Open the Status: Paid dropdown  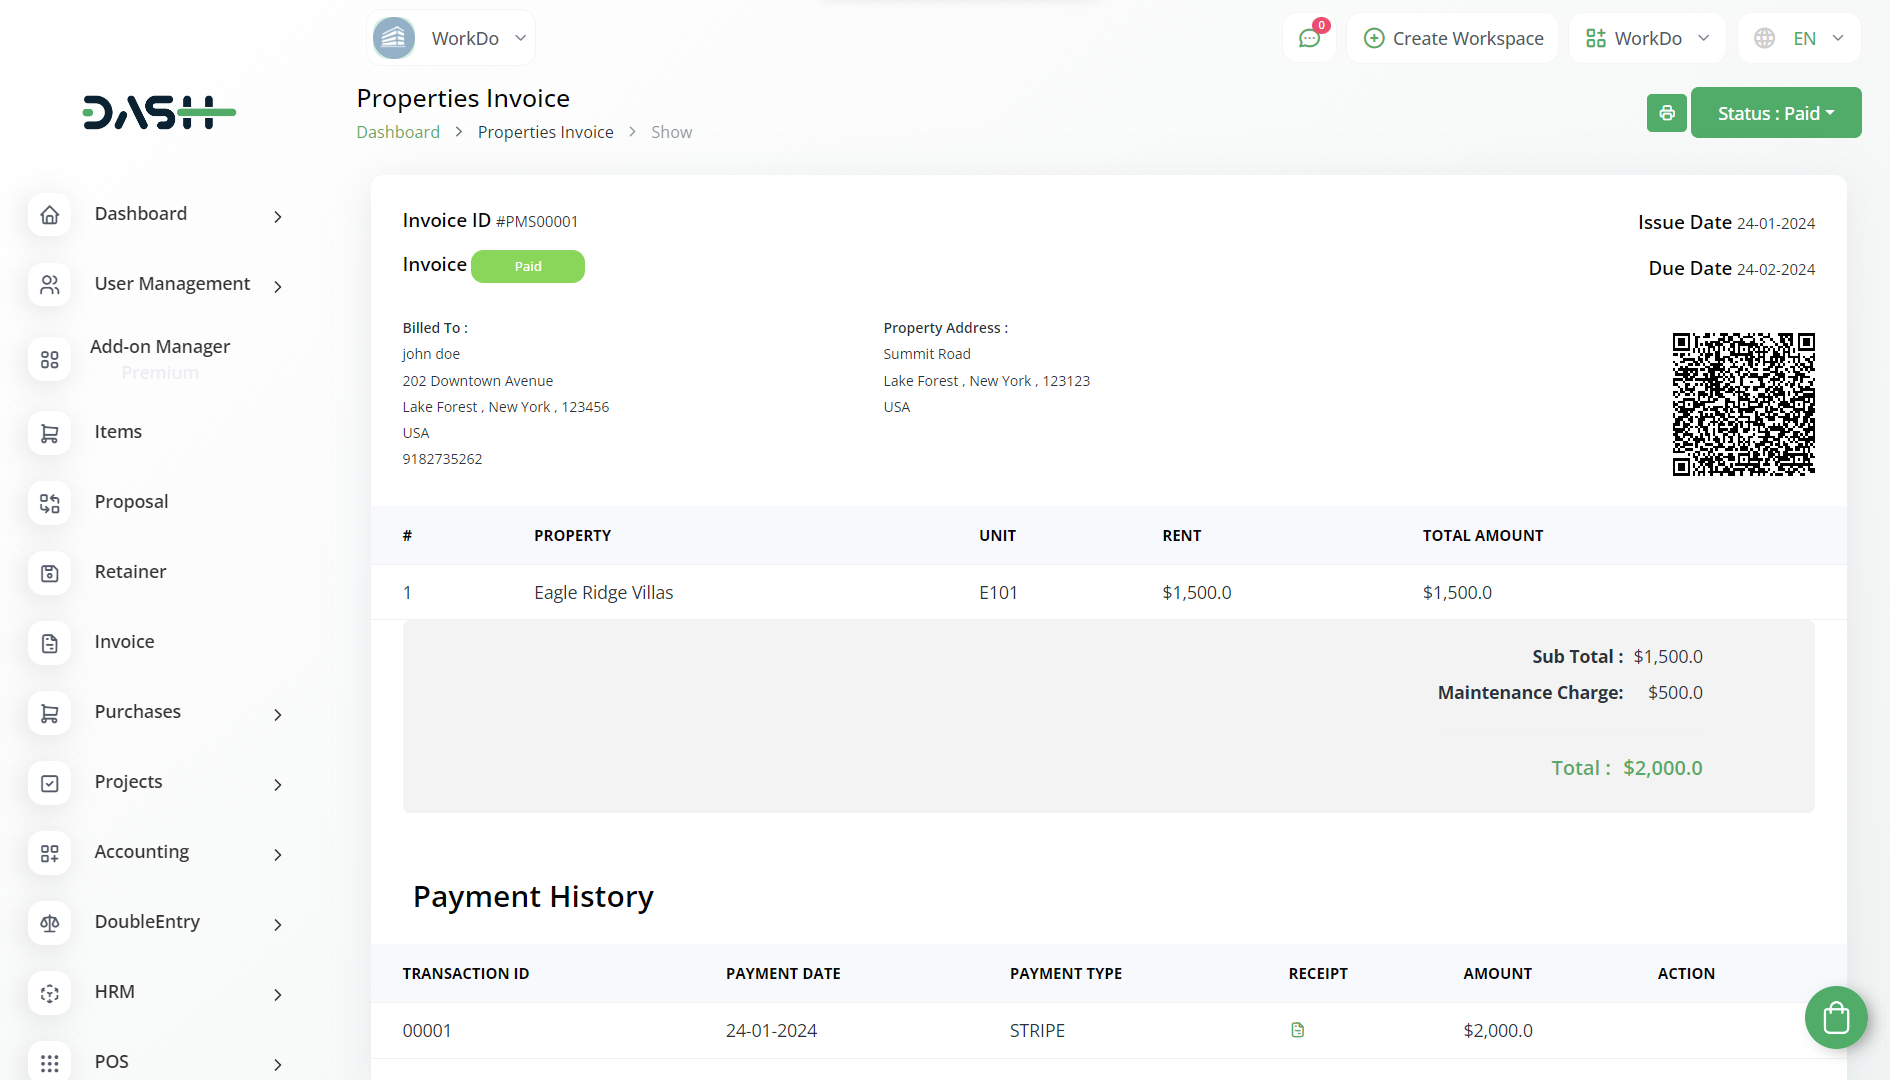(x=1775, y=113)
